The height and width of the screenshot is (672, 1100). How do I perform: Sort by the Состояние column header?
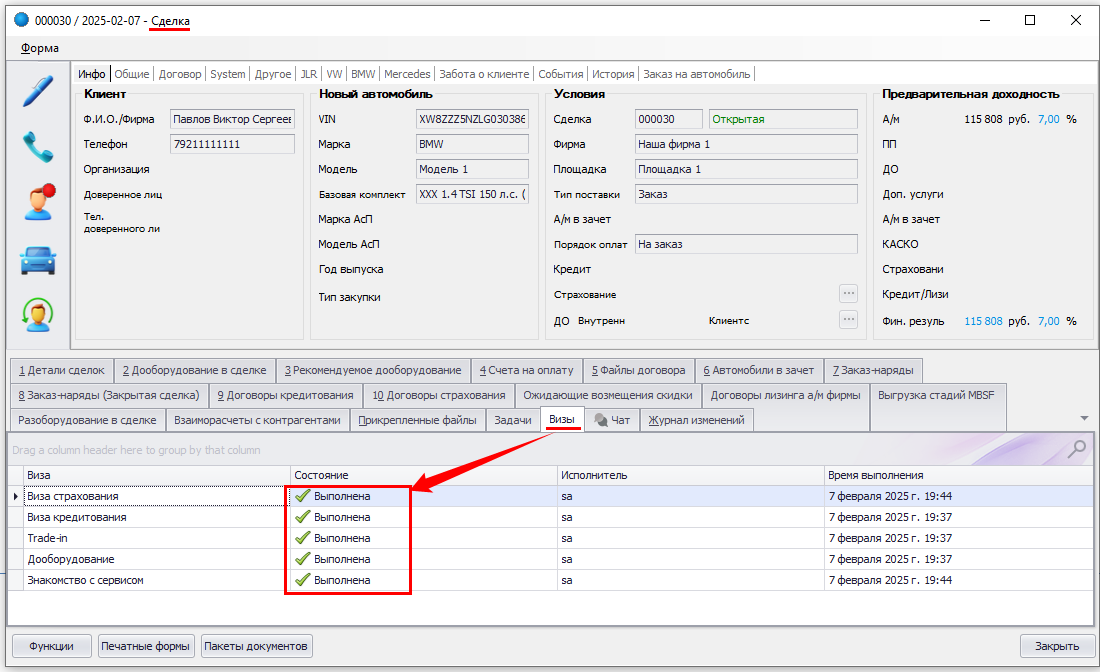[x=423, y=475]
